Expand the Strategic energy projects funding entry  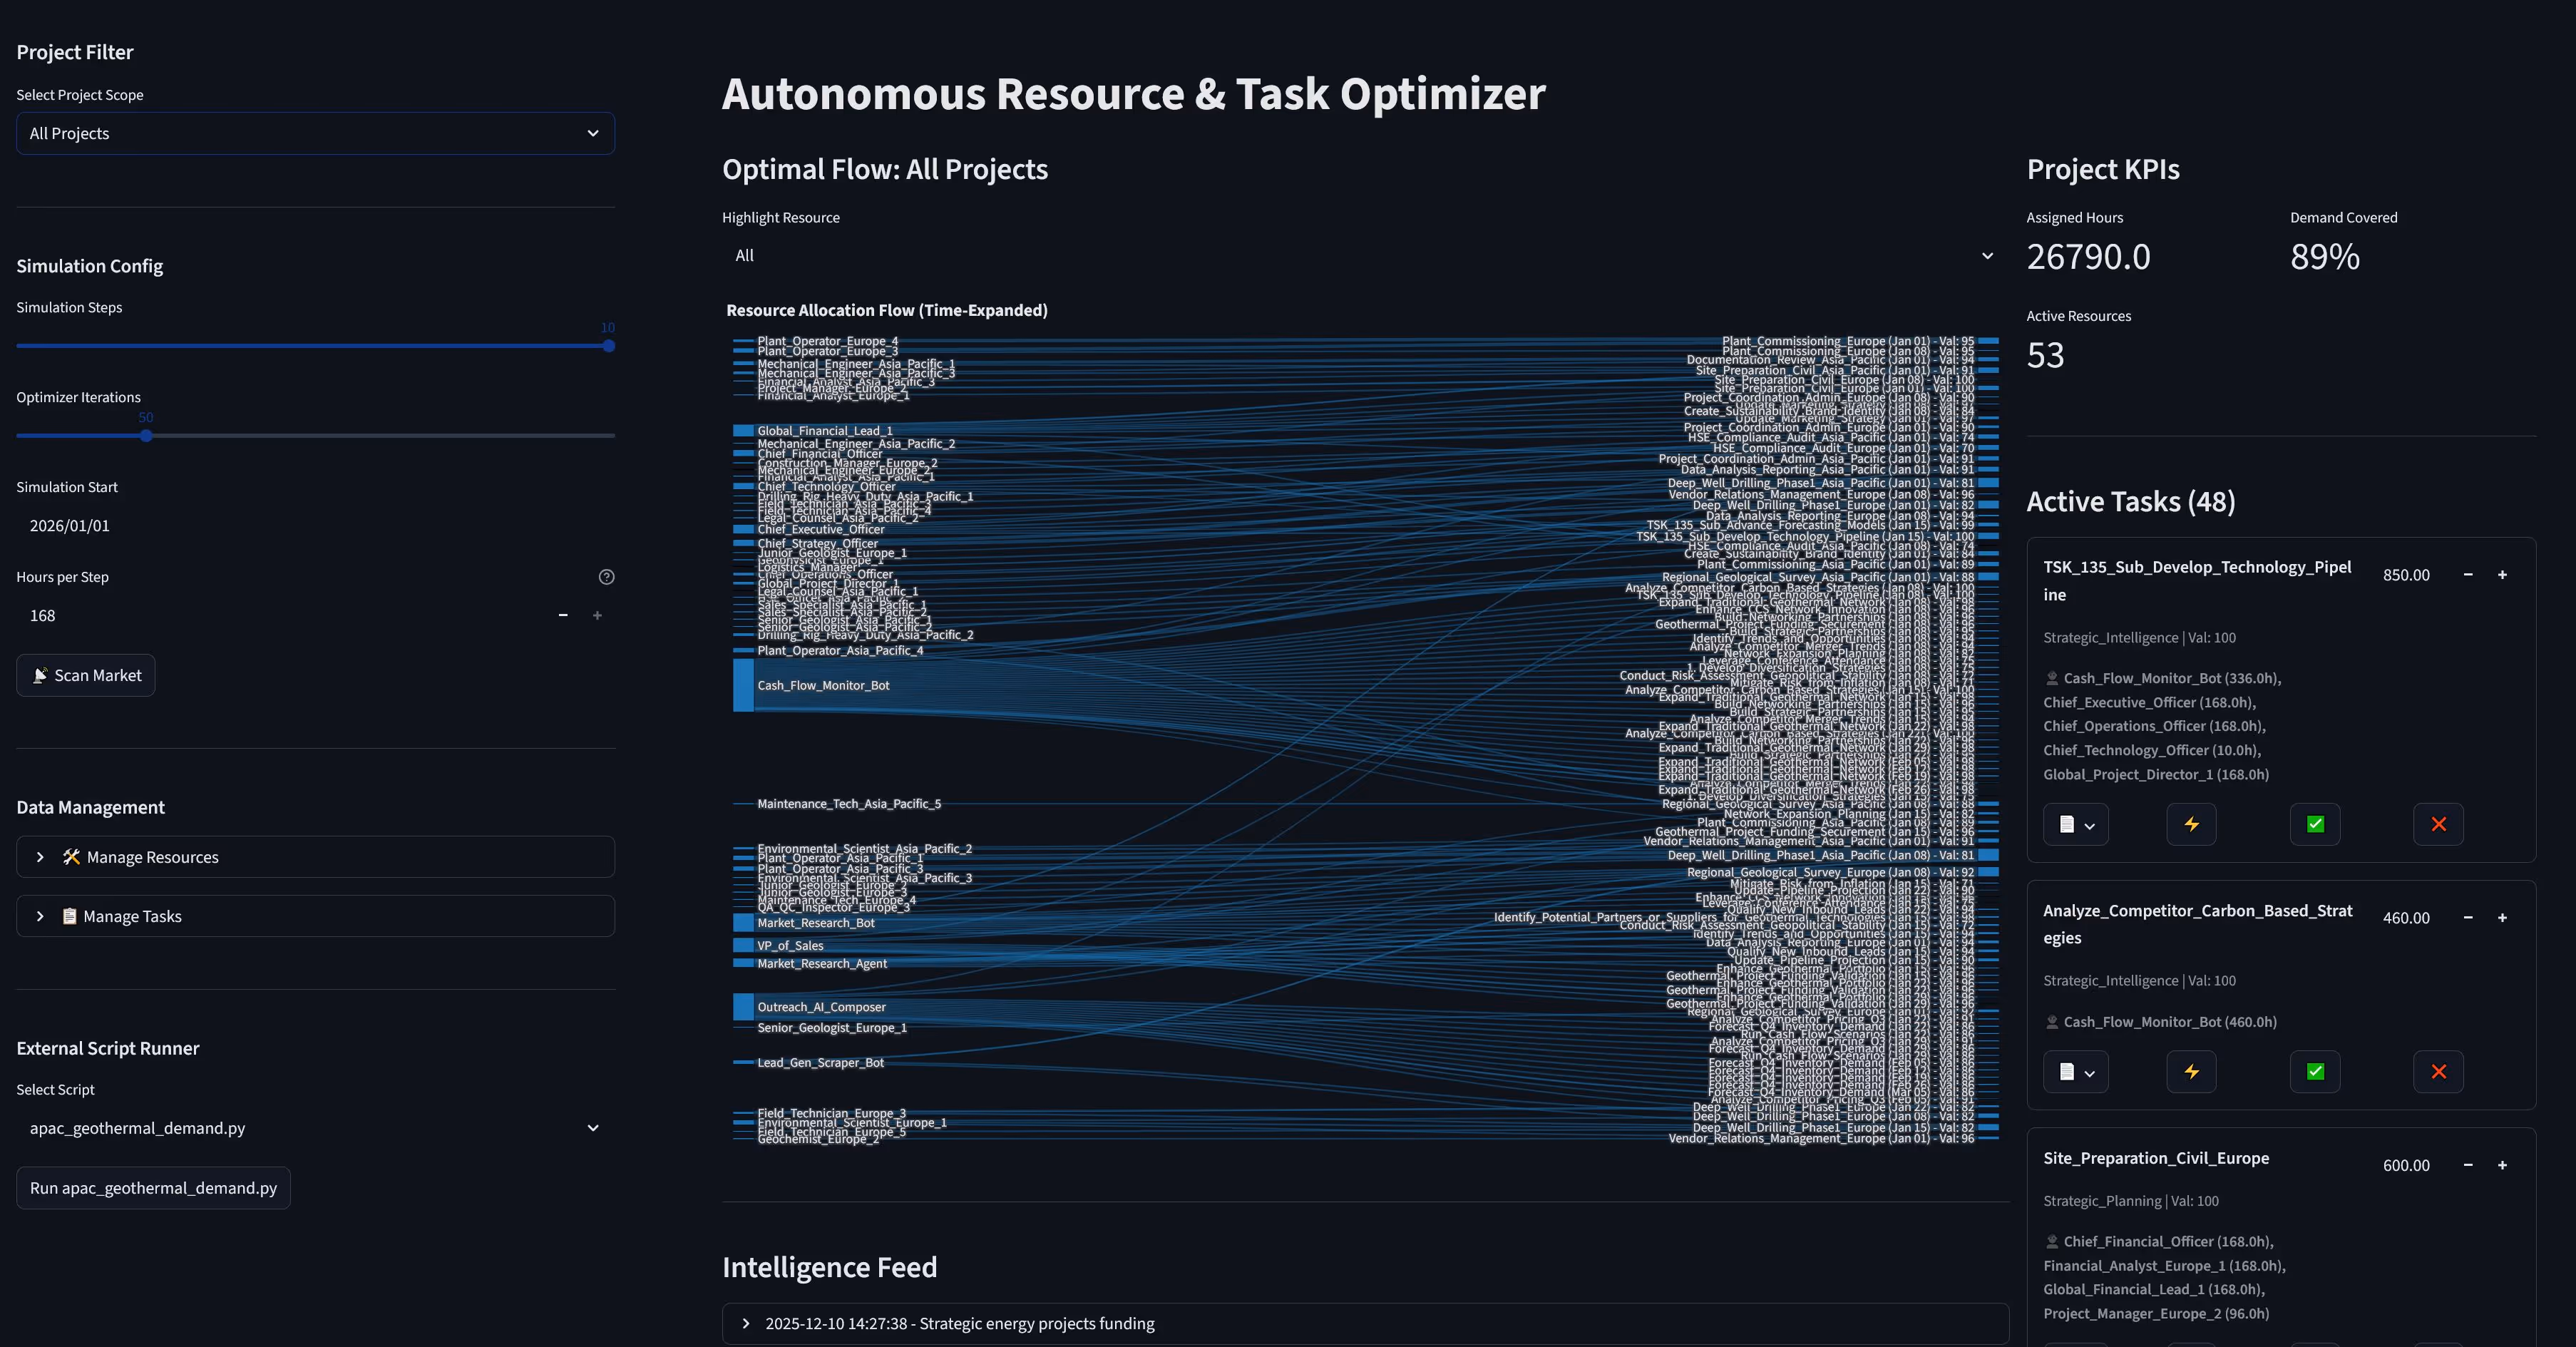958,1323
